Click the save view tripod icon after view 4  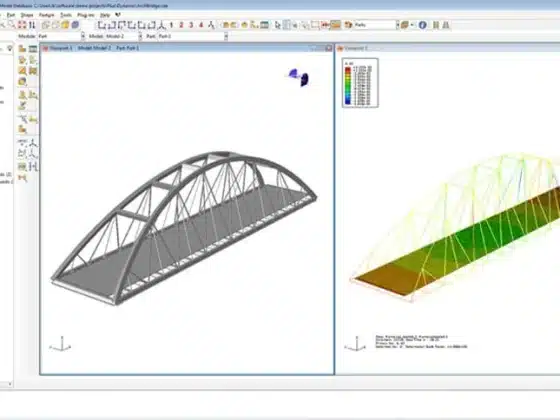tap(211, 25)
